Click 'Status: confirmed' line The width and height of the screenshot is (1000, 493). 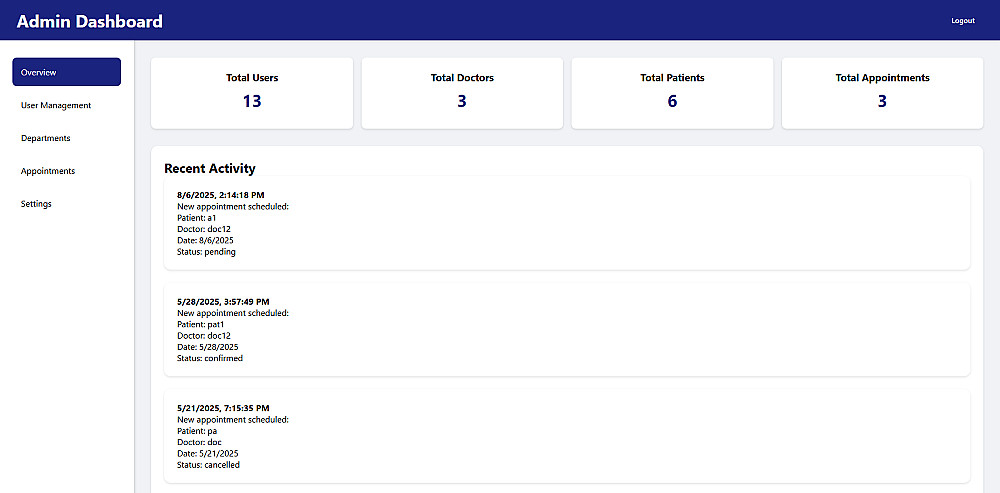(210, 358)
